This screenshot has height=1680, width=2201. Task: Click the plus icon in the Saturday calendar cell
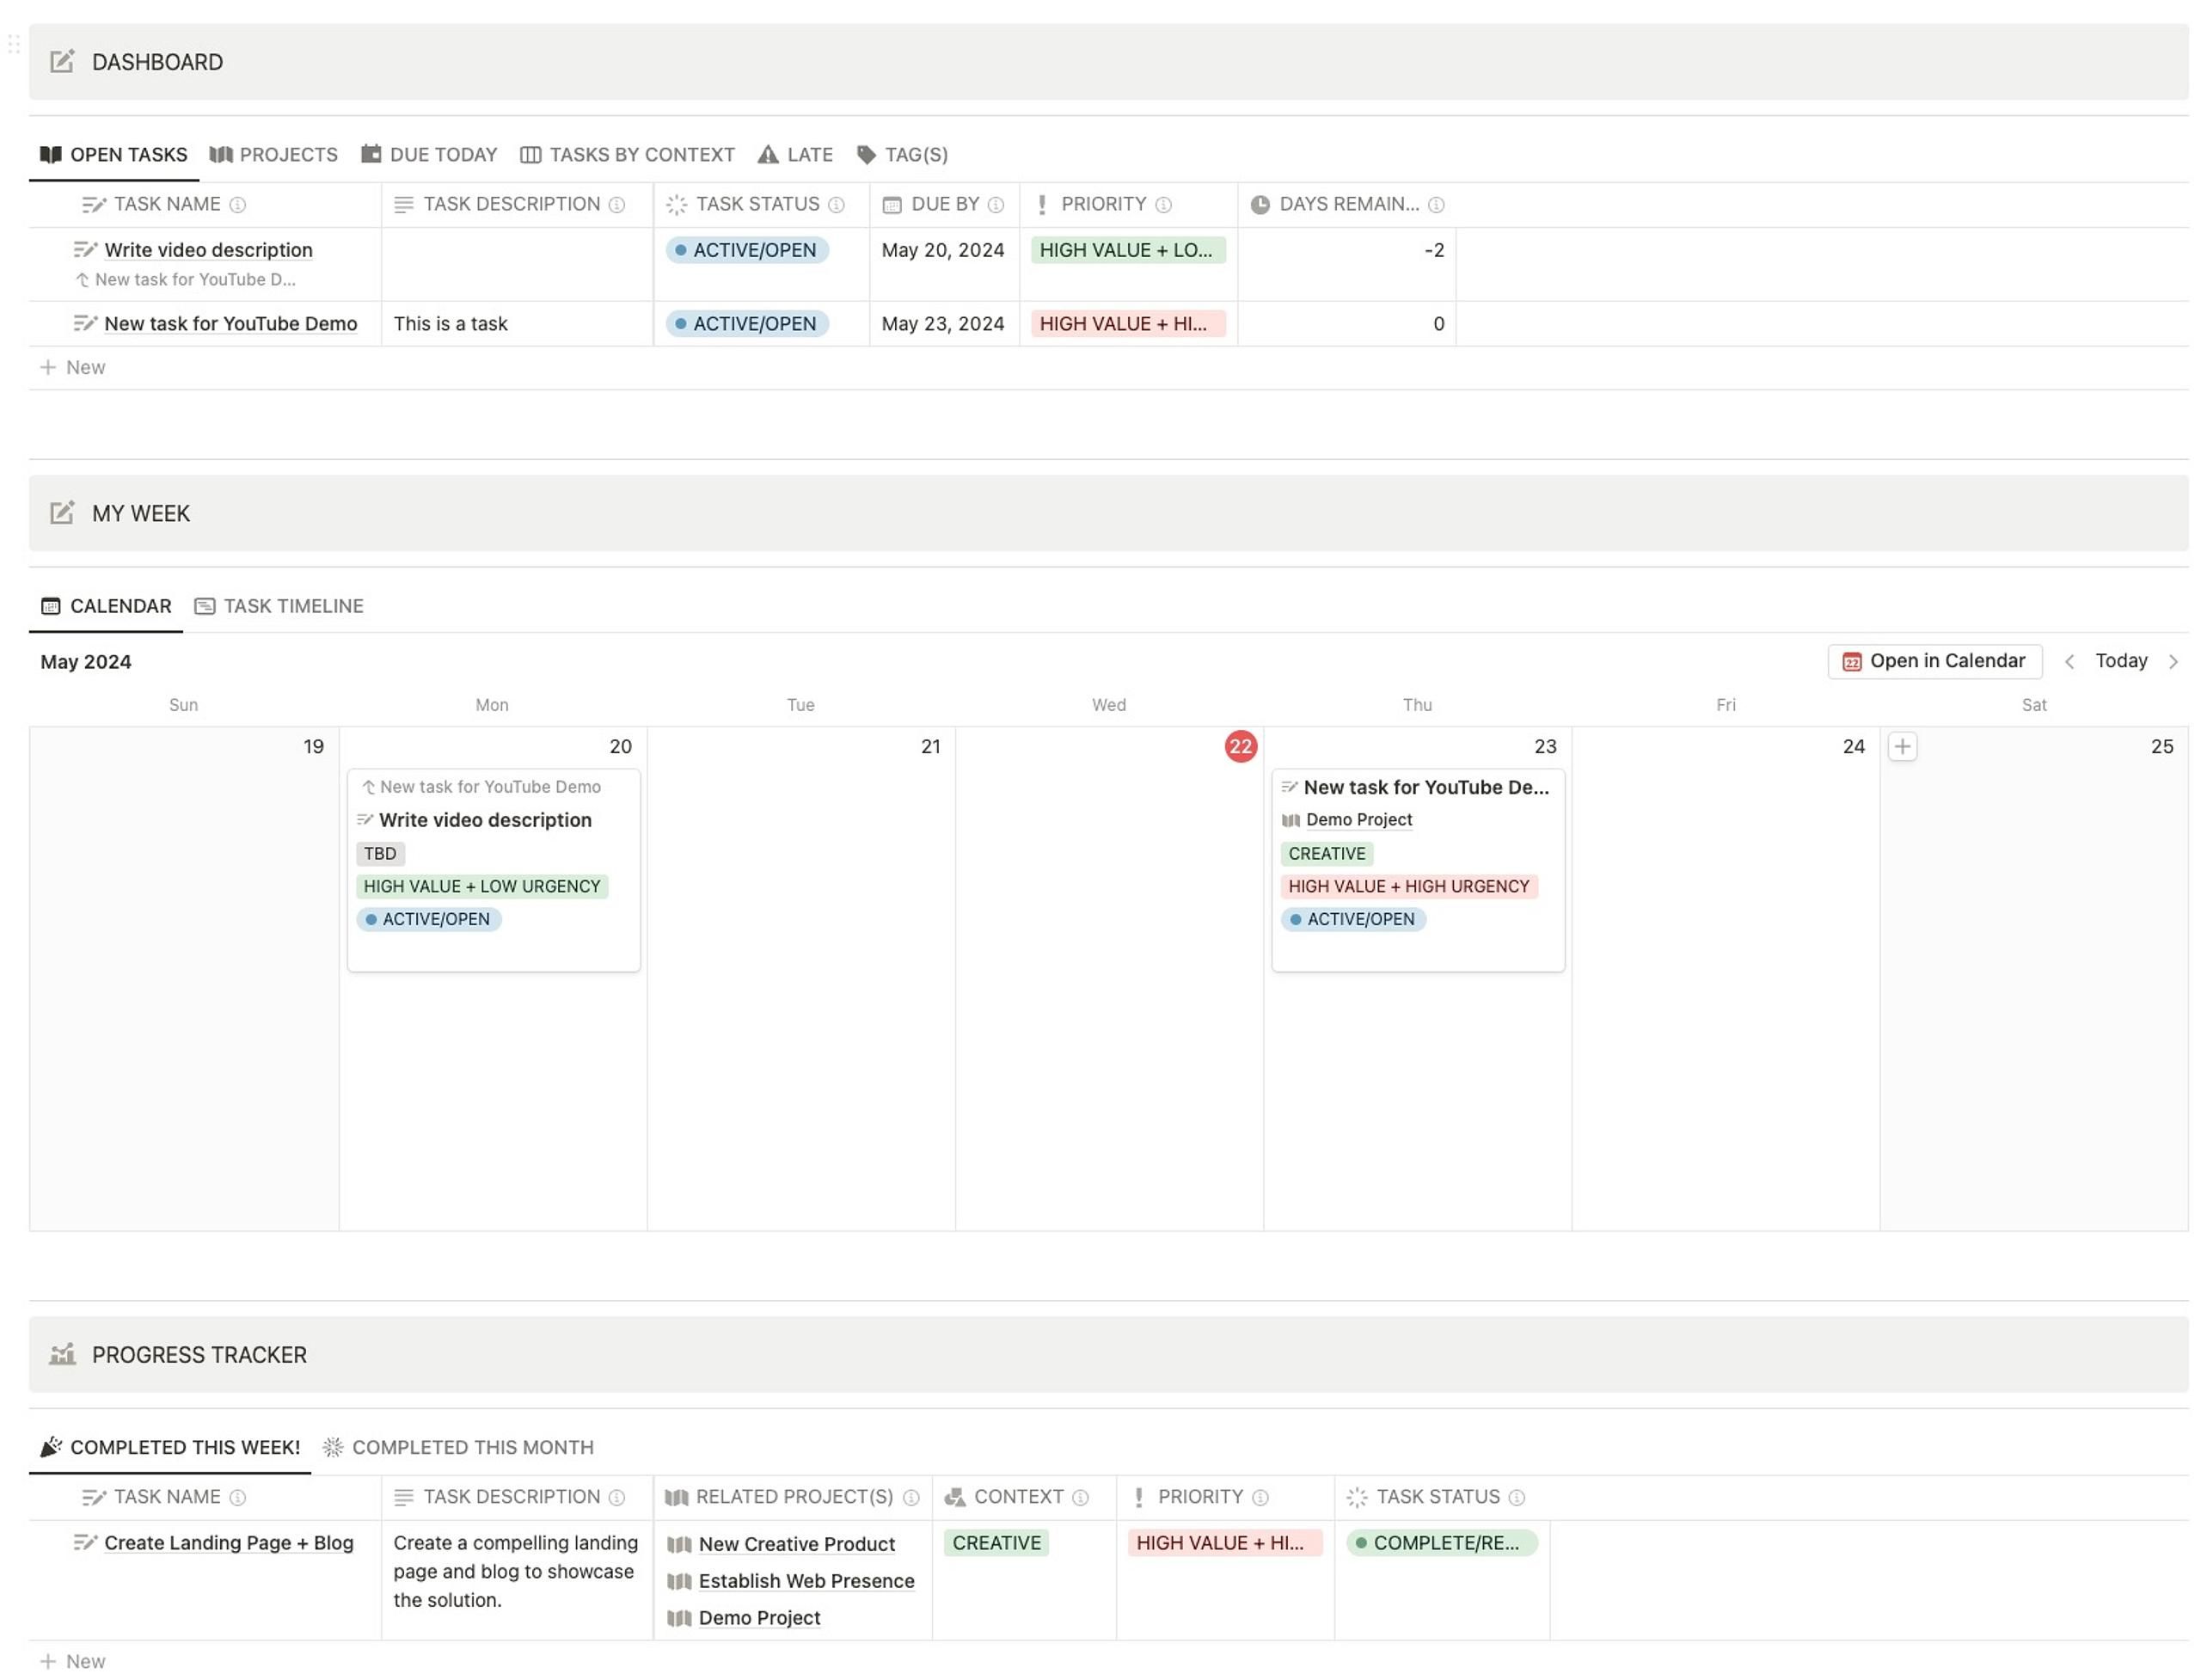(1903, 746)
